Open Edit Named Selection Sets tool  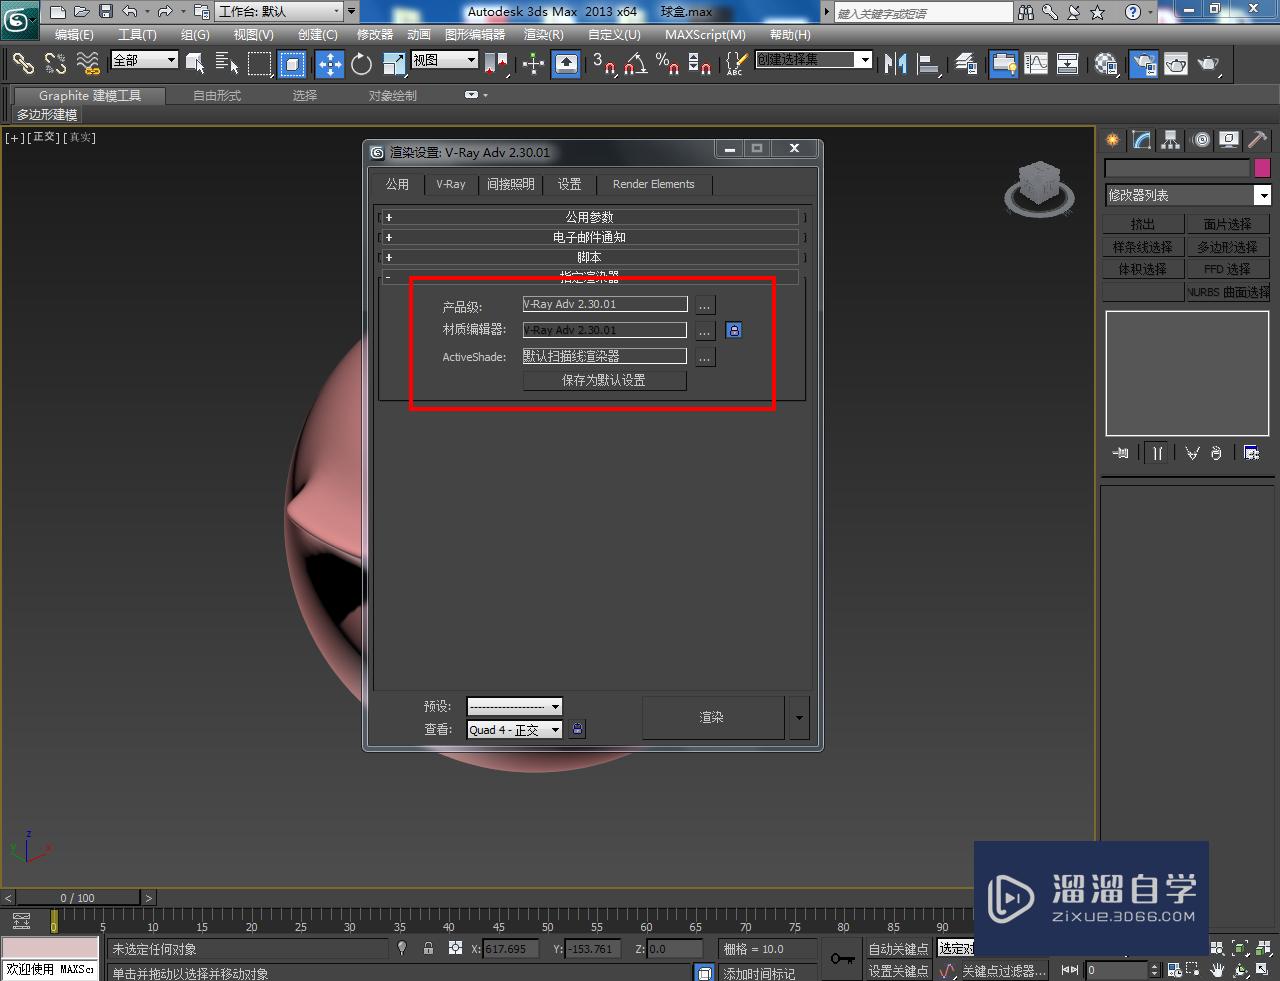pos(735,64)
